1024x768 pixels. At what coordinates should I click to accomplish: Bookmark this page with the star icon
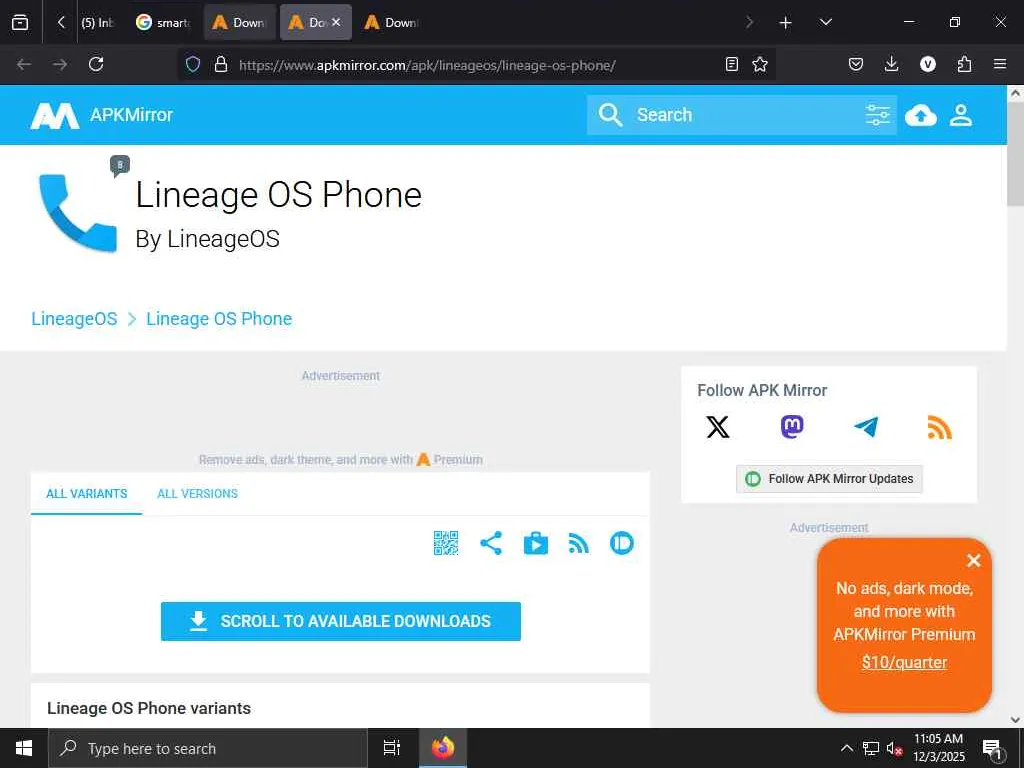coord(760,64)
